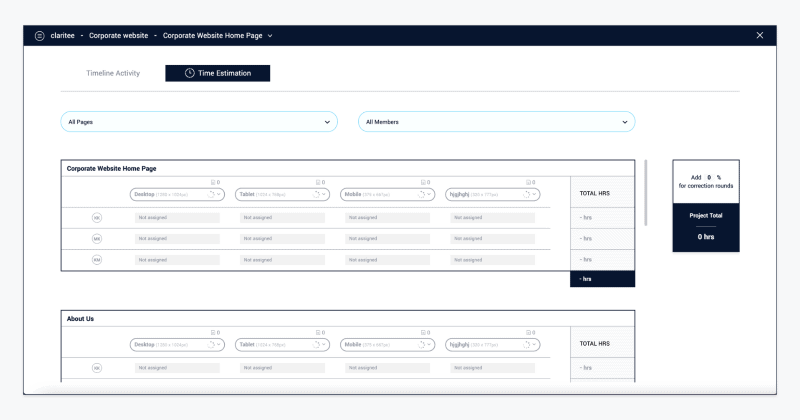Click the progress circle icon in Home Page Tablet pill
This screenshot has height=420, width=800.
(318, 194)
